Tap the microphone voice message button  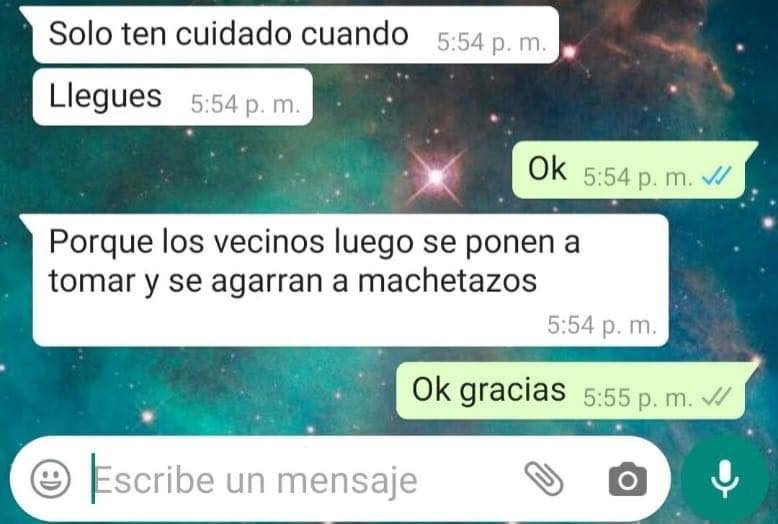click(x=725, y=479)
